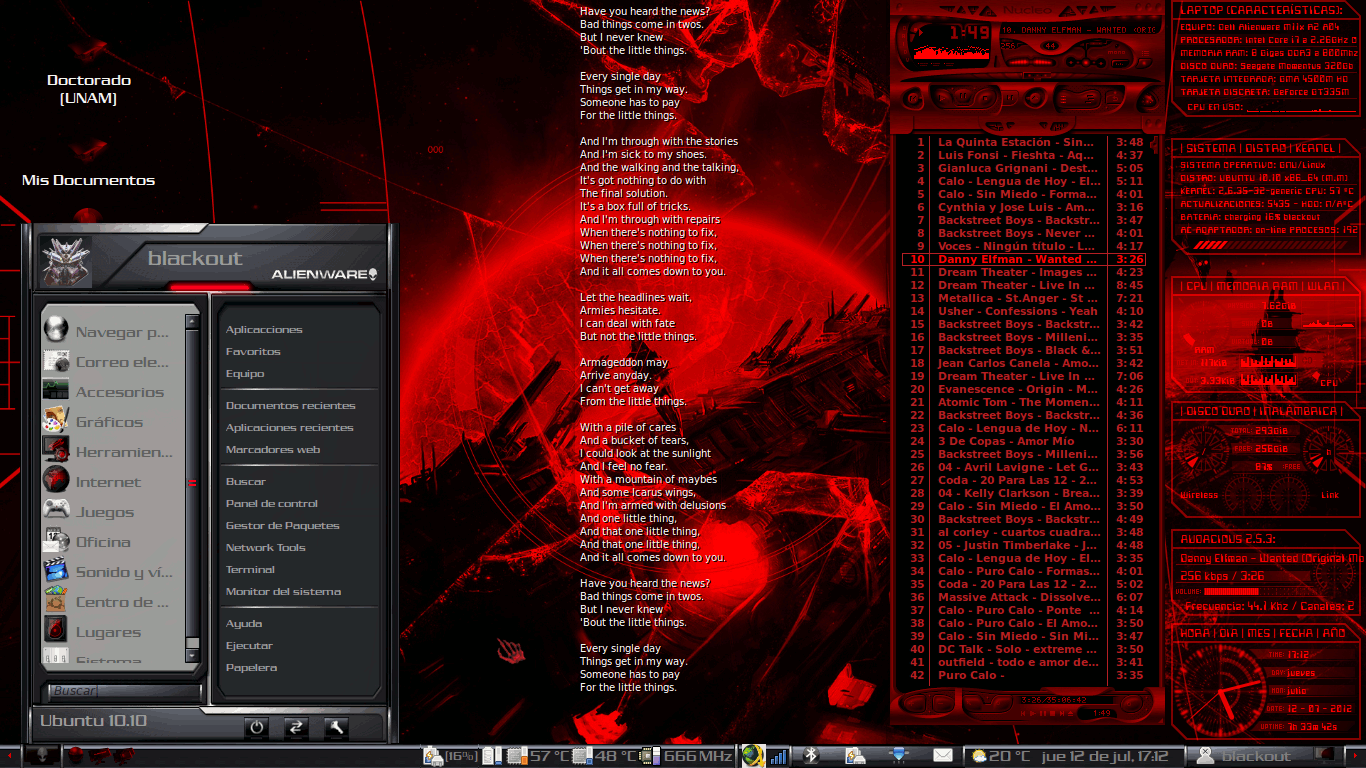Click the signal bars tray icon
Viewport: 1366px width, 768px height.
pos(779,757)
